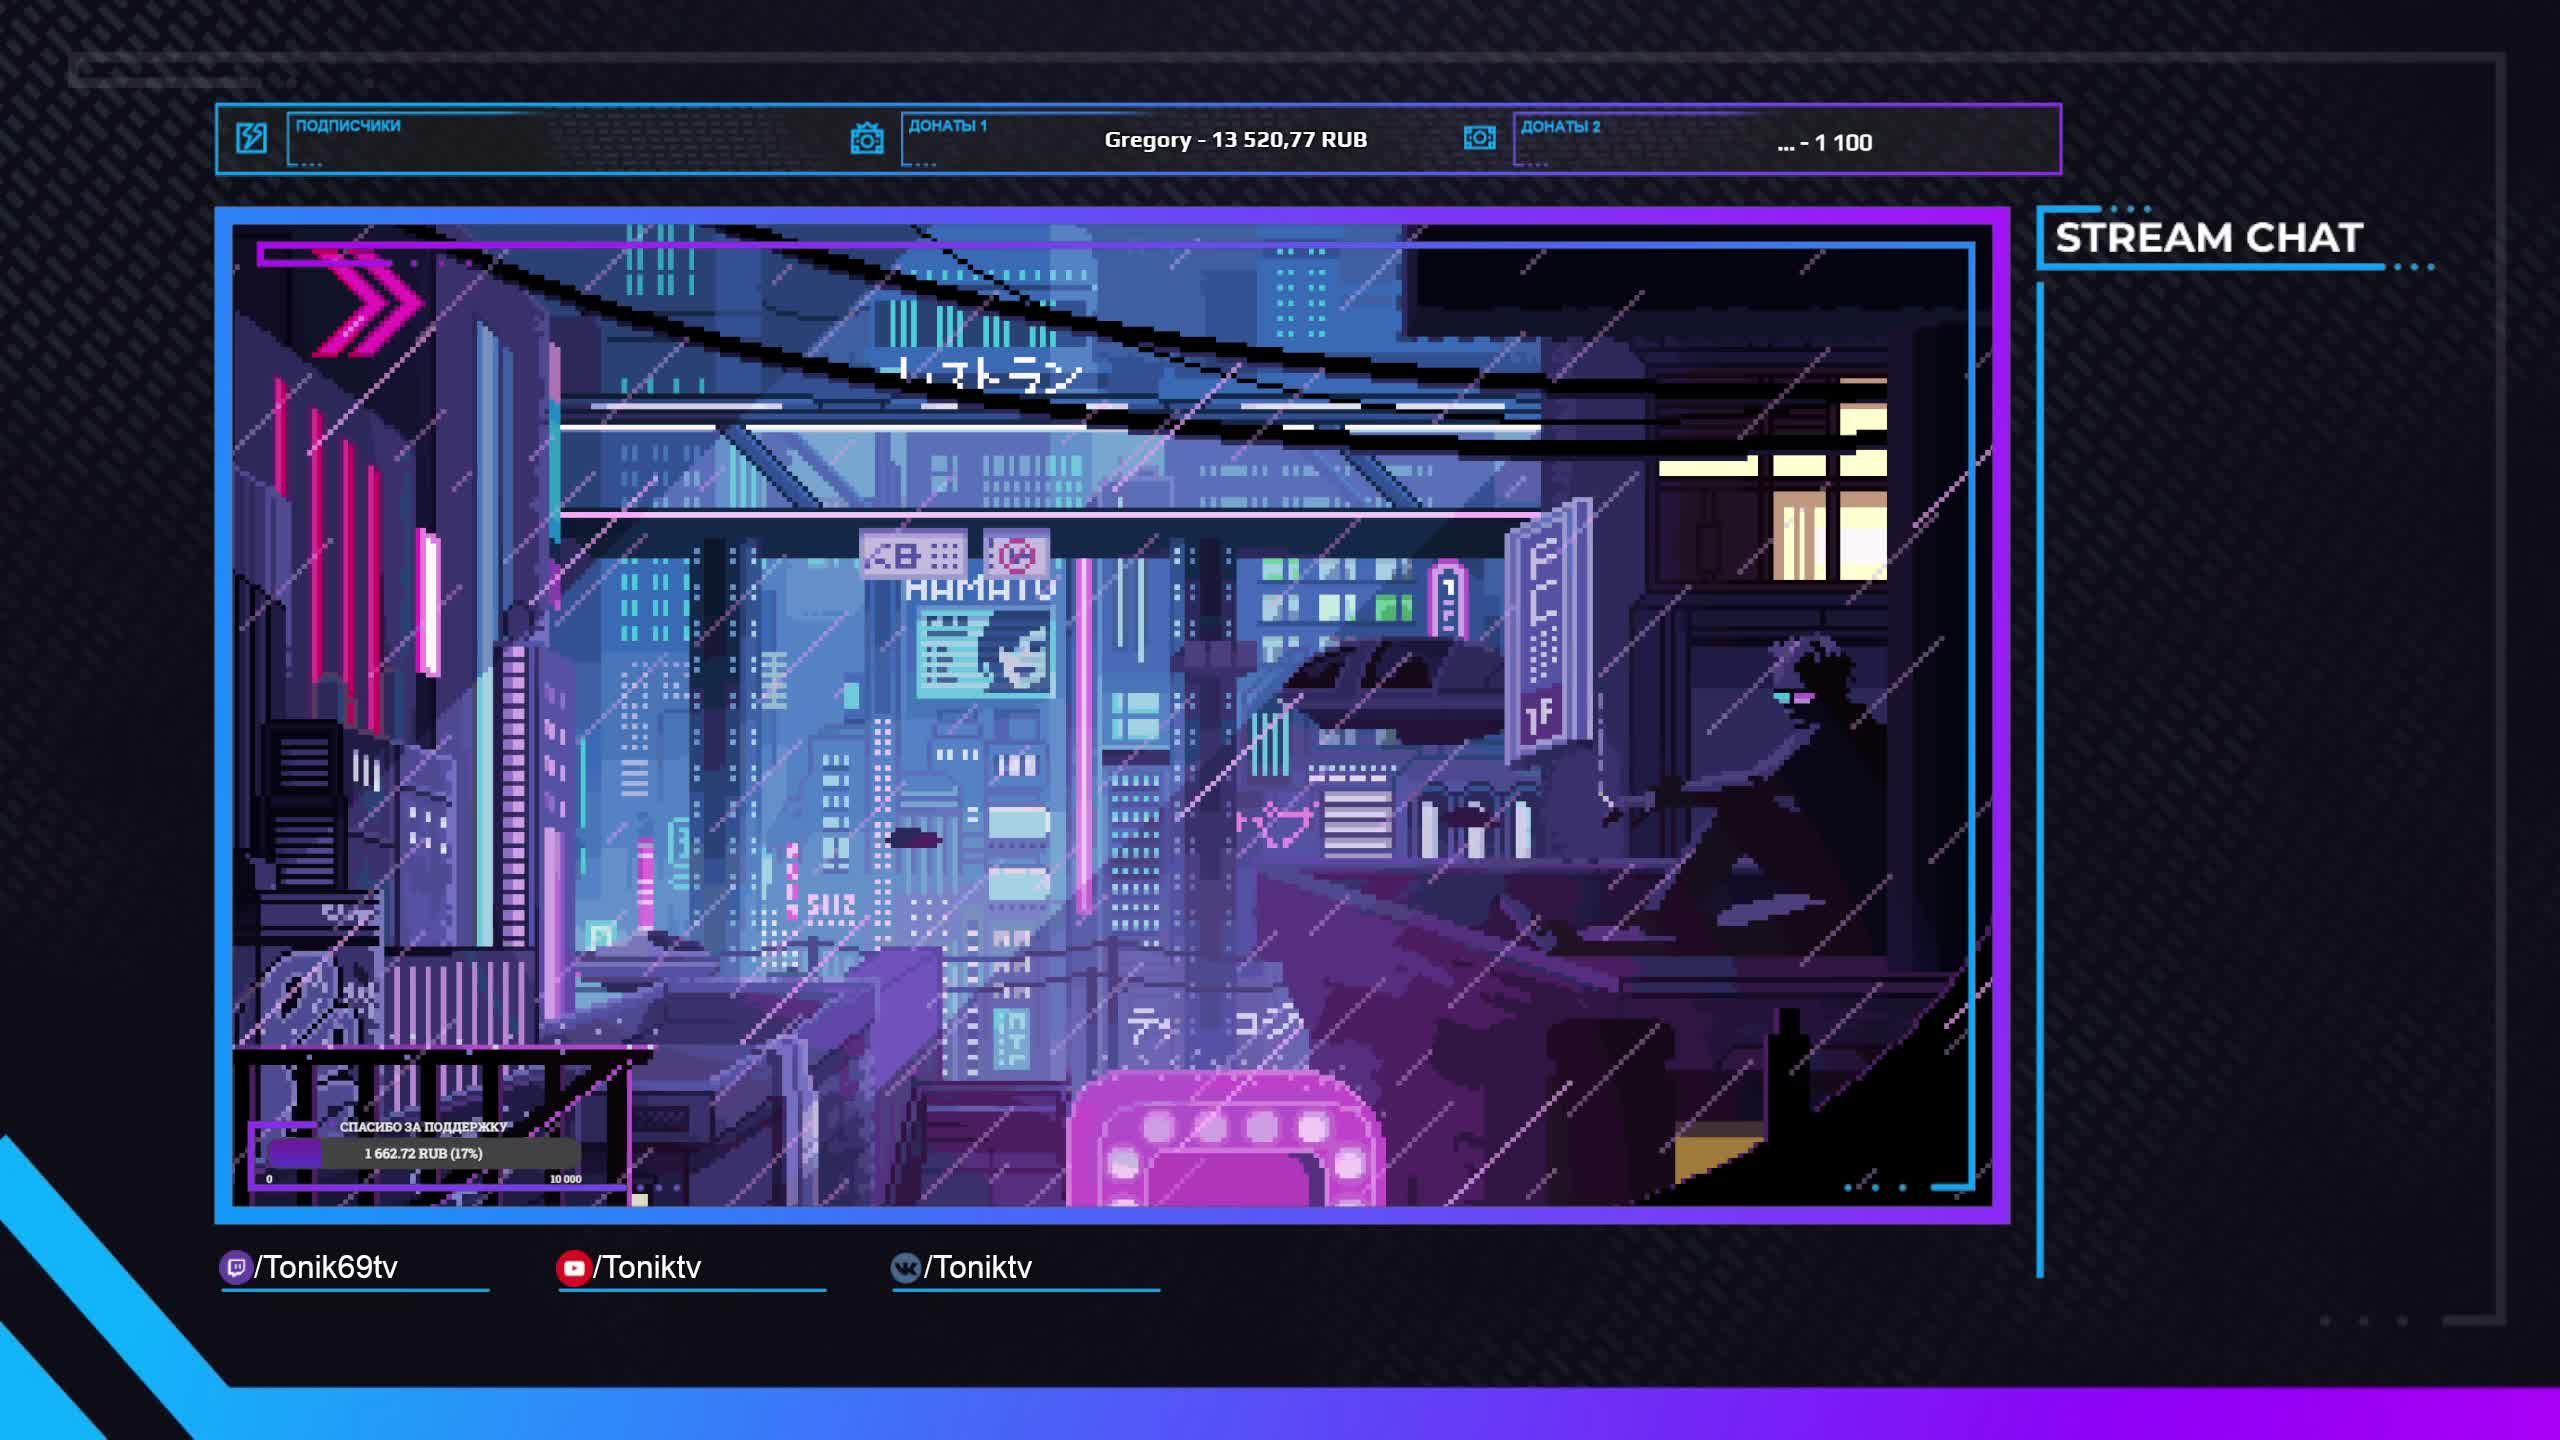Image resolution: width=2560 pixels, height=1440 pixels.
Task: Click the Донаты 1 camera icon
Action: coord(866,139)
